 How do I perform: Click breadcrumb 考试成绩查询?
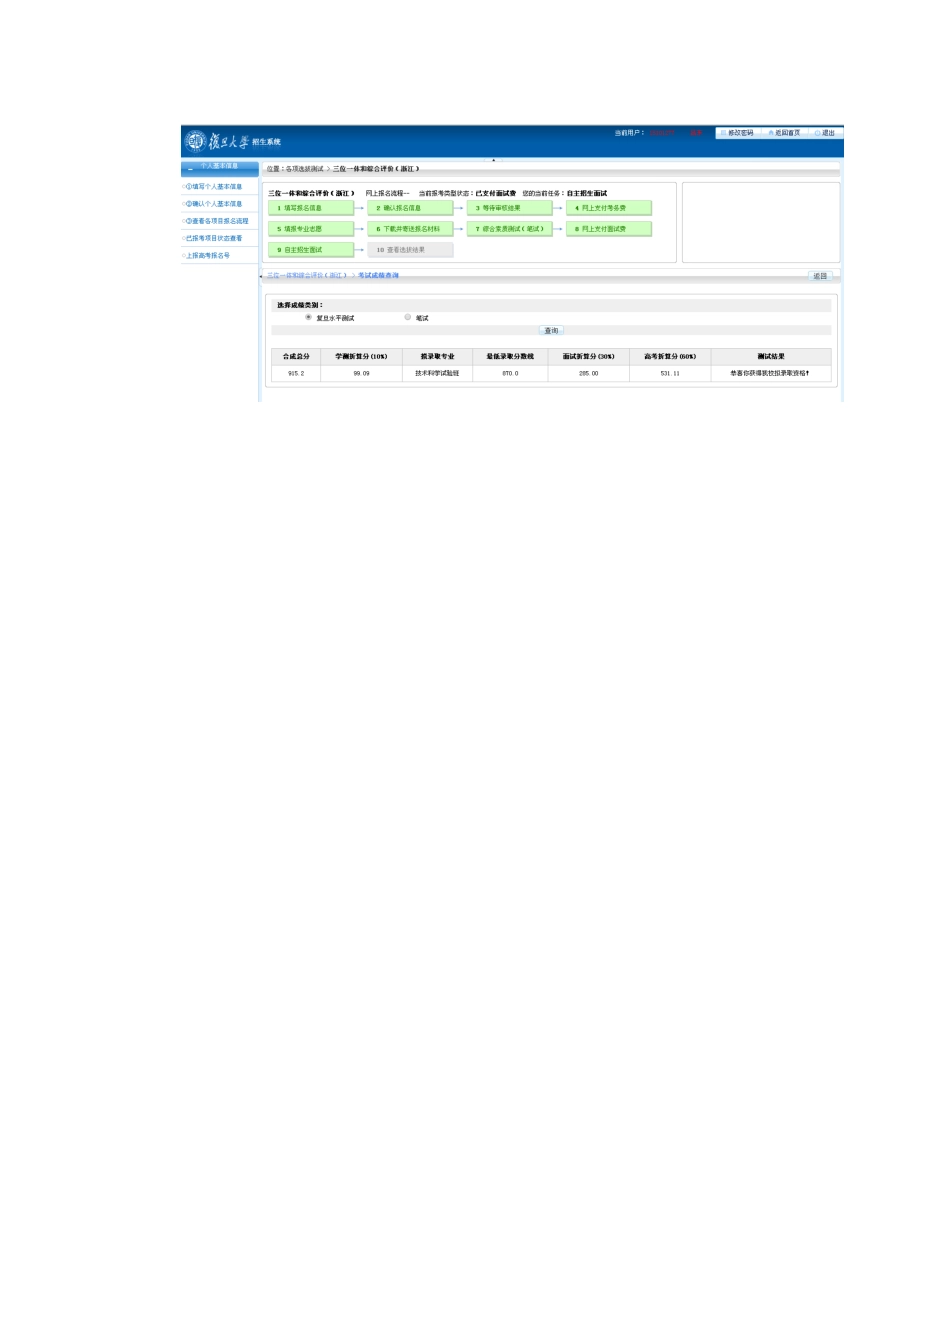tap(378, 276)
